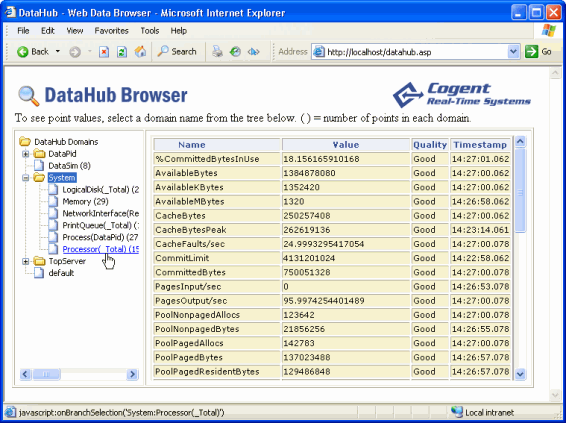Select the NetworkInterface domain in tree
The height and width of the screenshot is (423, 566).
pyautogui.click(x=101, y=213)
